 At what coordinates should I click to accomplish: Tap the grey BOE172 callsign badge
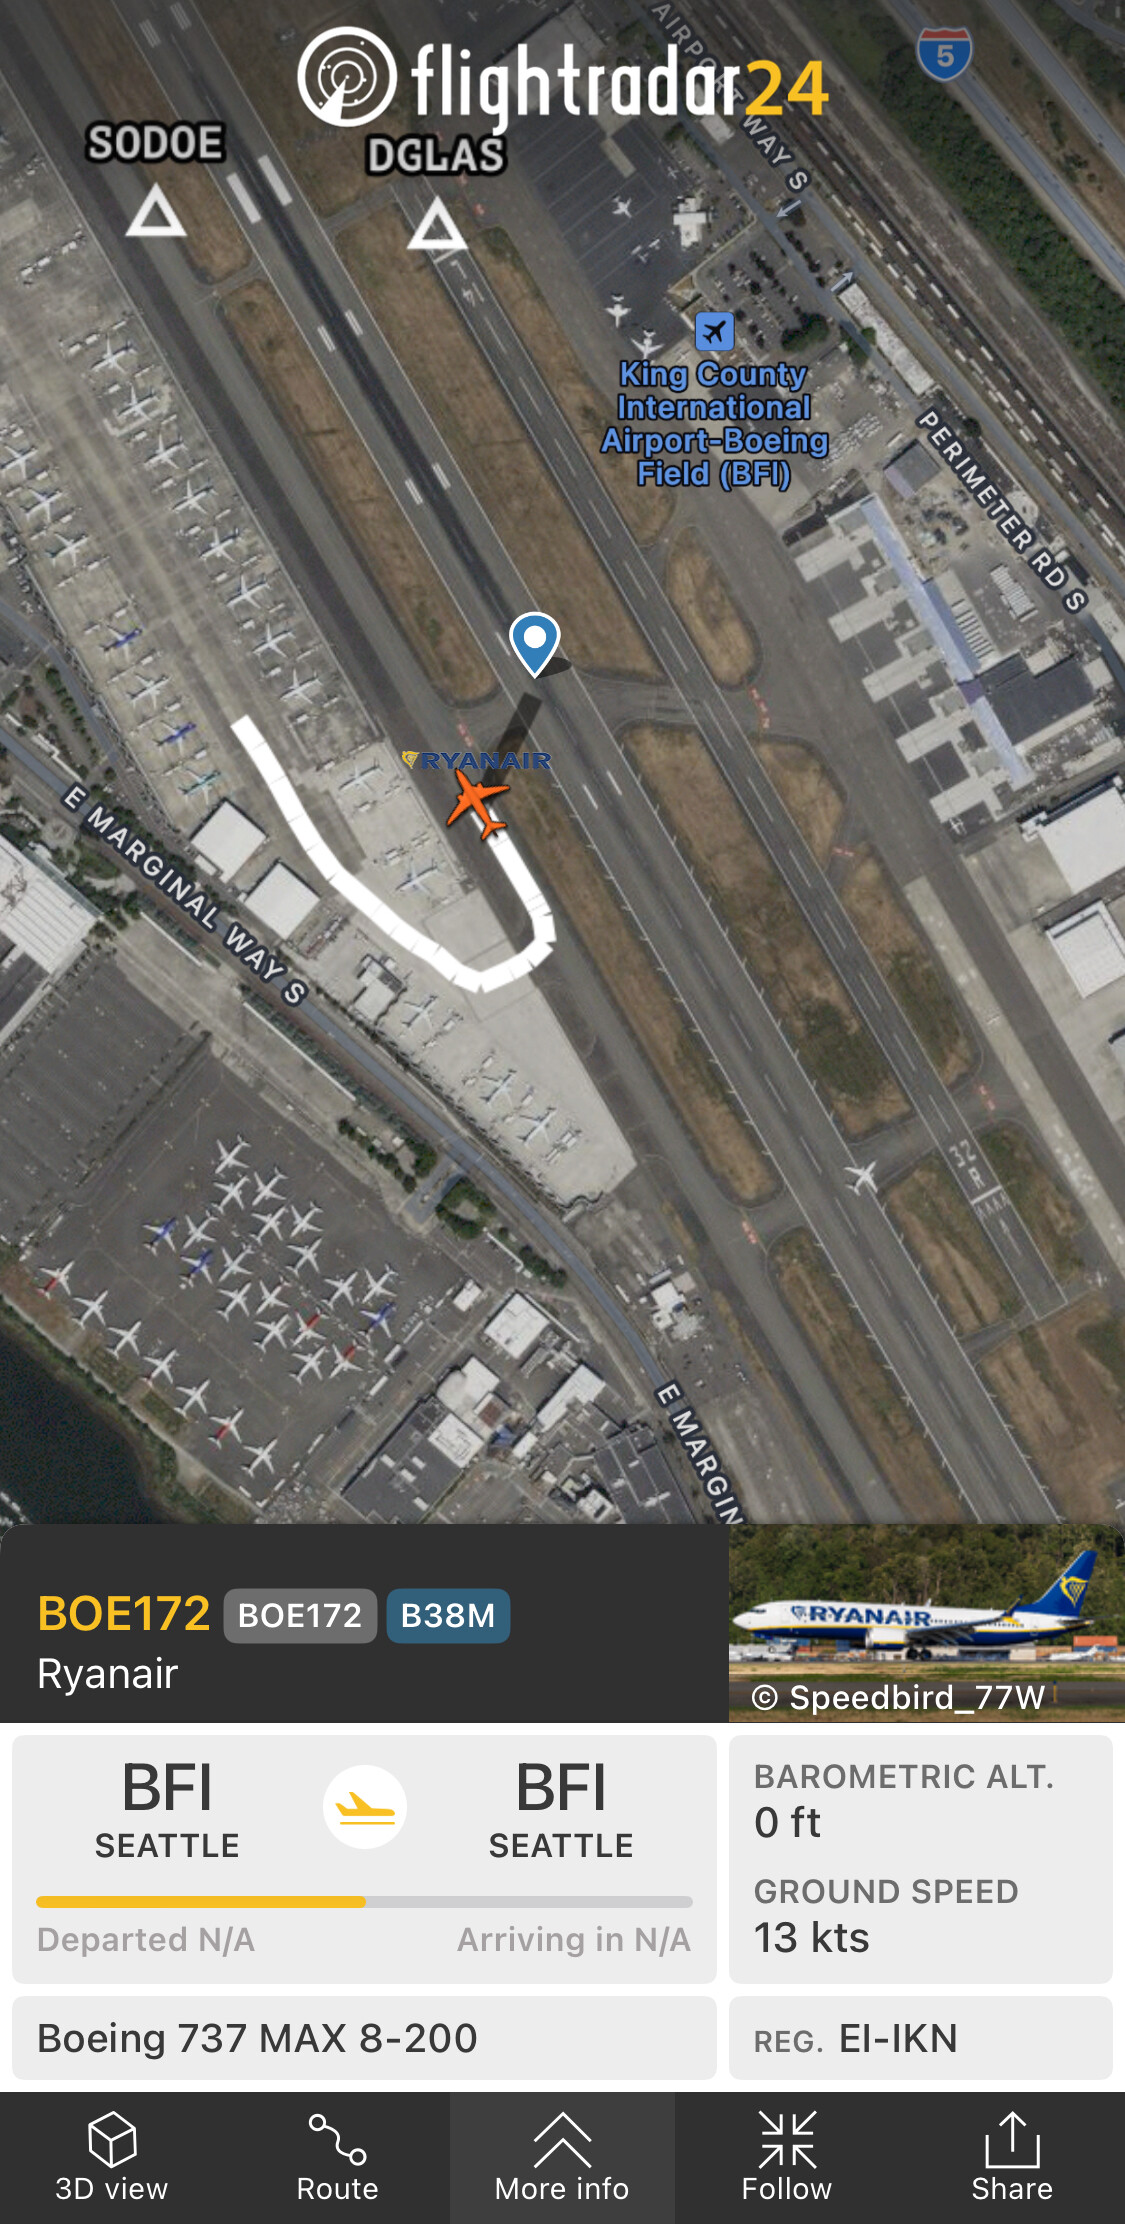(300, 1615)
